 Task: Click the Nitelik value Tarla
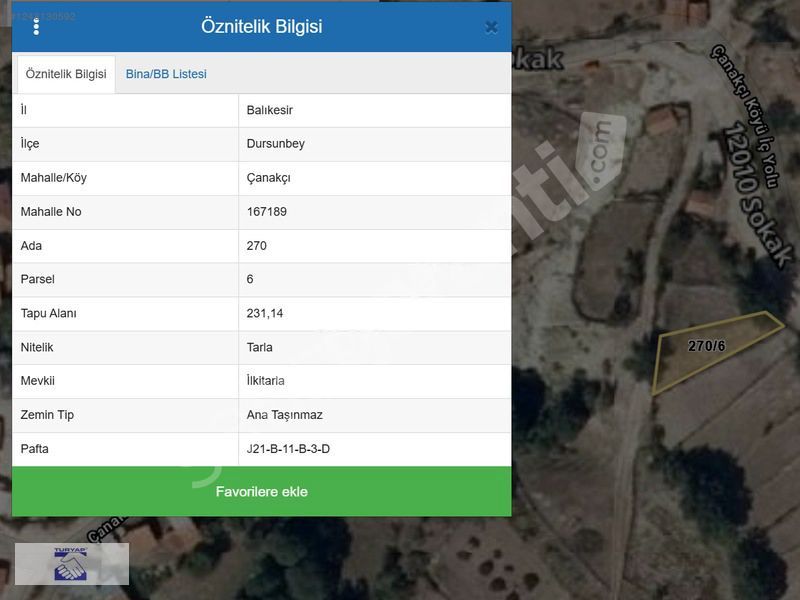(x=260, y=348)
